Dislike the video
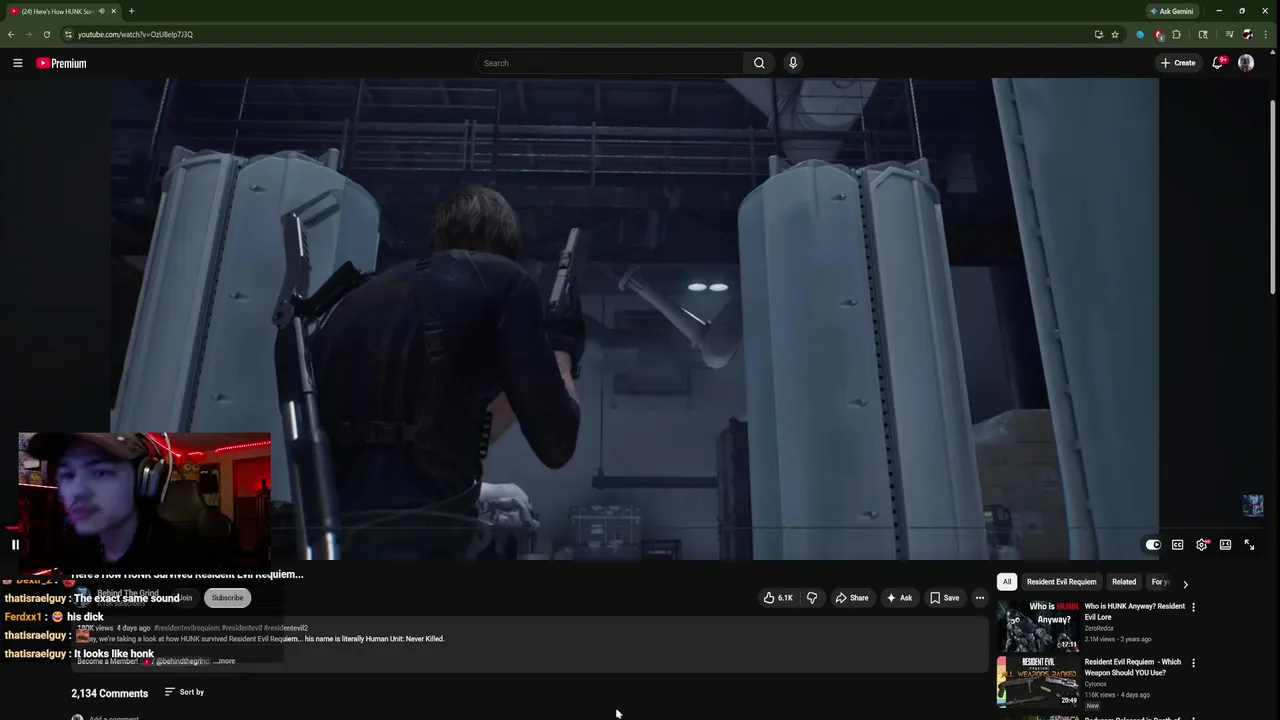The width and height of the screenshot is (1280, 720). pos(812,598)
